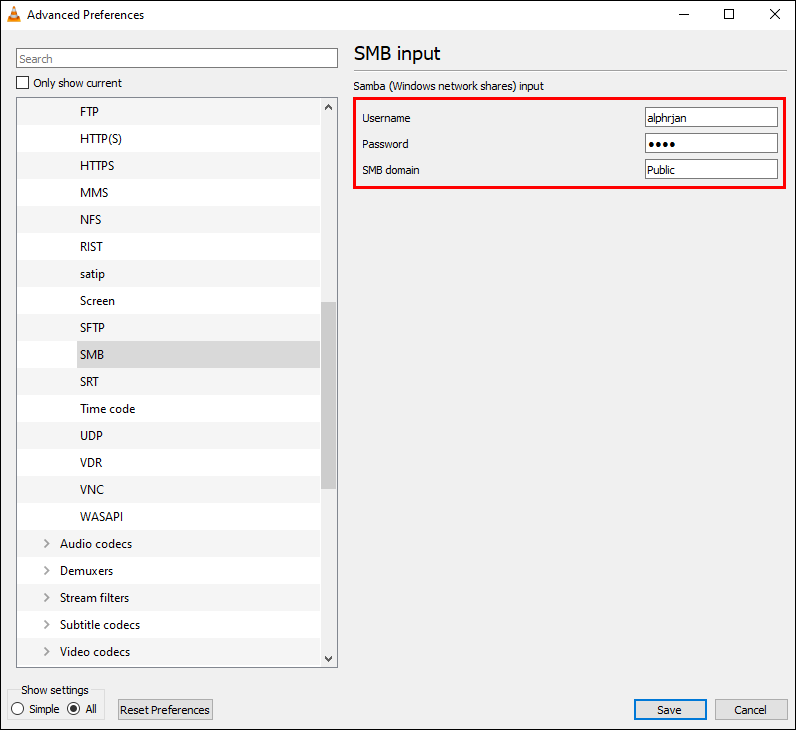The width and height of the screenshot is (796, 730).
Task: Maximize the Advanced Preferences window
Action: click(729, 15)
